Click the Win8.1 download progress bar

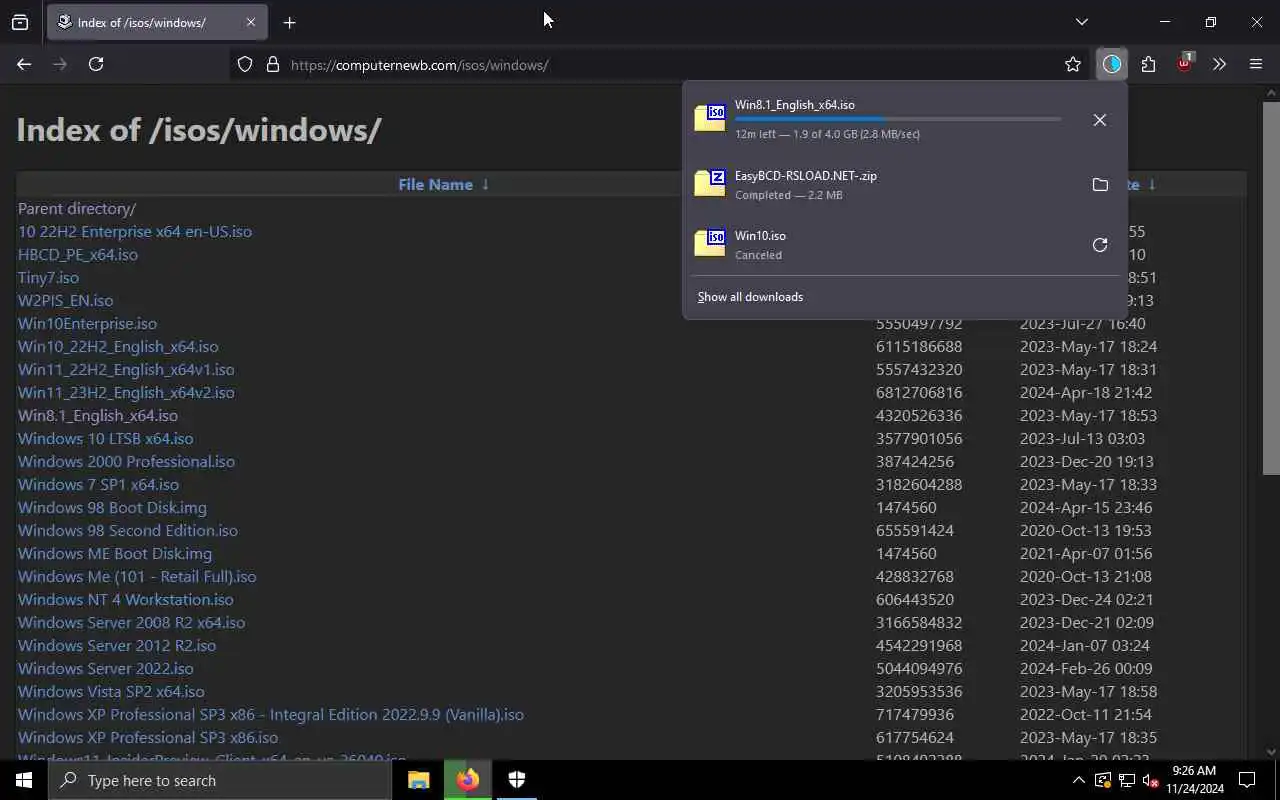click(x=898, y=119)
